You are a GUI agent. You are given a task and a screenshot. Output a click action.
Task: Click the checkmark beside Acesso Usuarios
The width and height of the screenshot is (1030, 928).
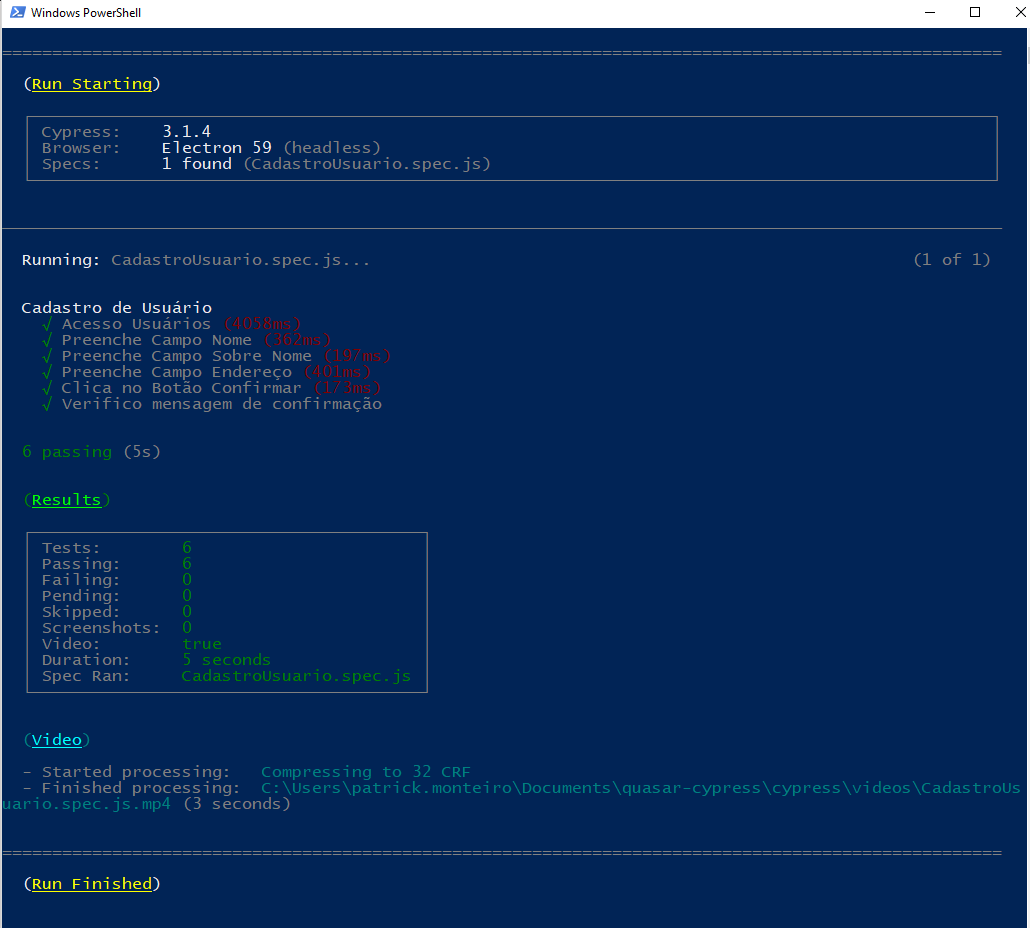(47, 324)
